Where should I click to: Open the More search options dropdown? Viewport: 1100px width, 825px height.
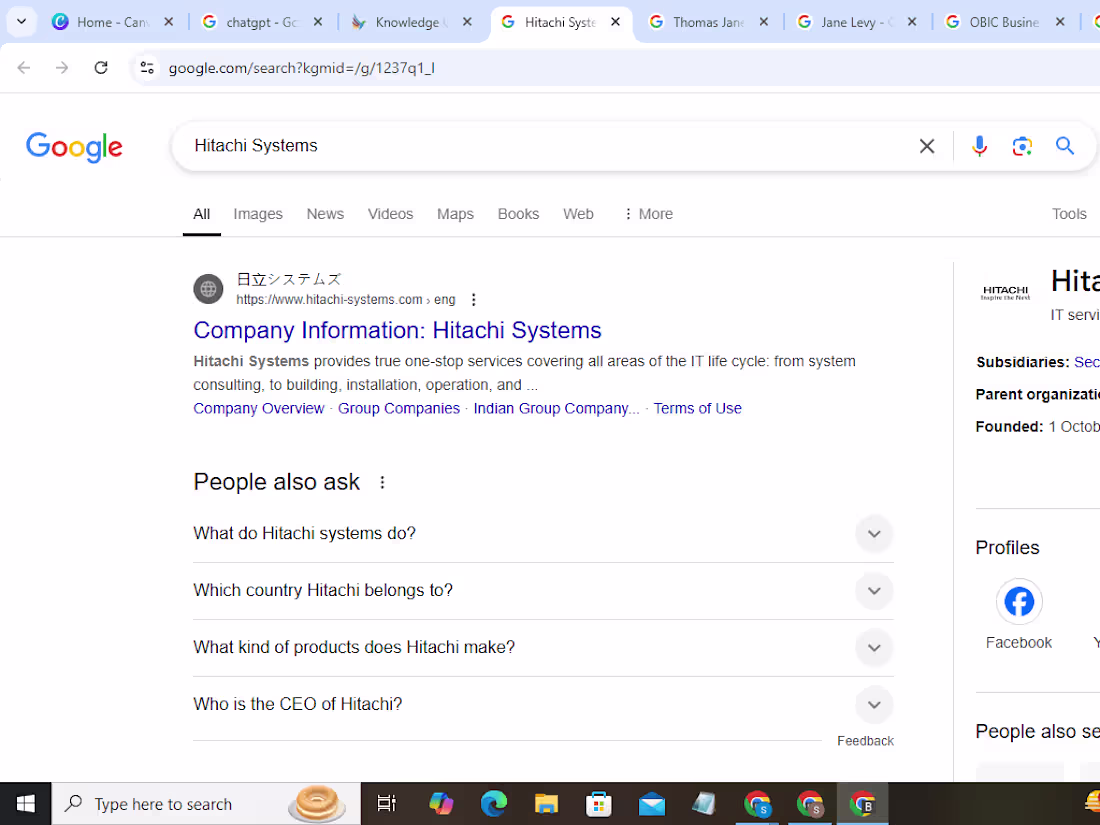click(x=648, y=213)
